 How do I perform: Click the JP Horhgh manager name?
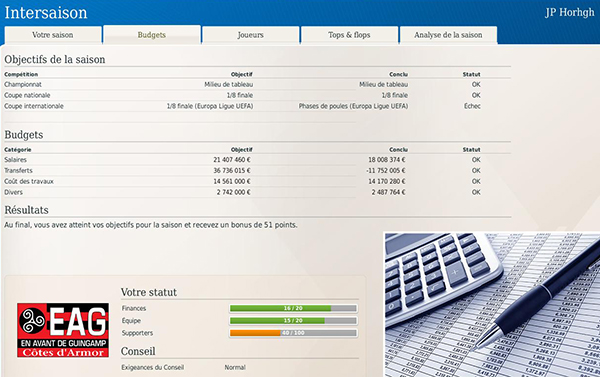click(x=570, y=12)
